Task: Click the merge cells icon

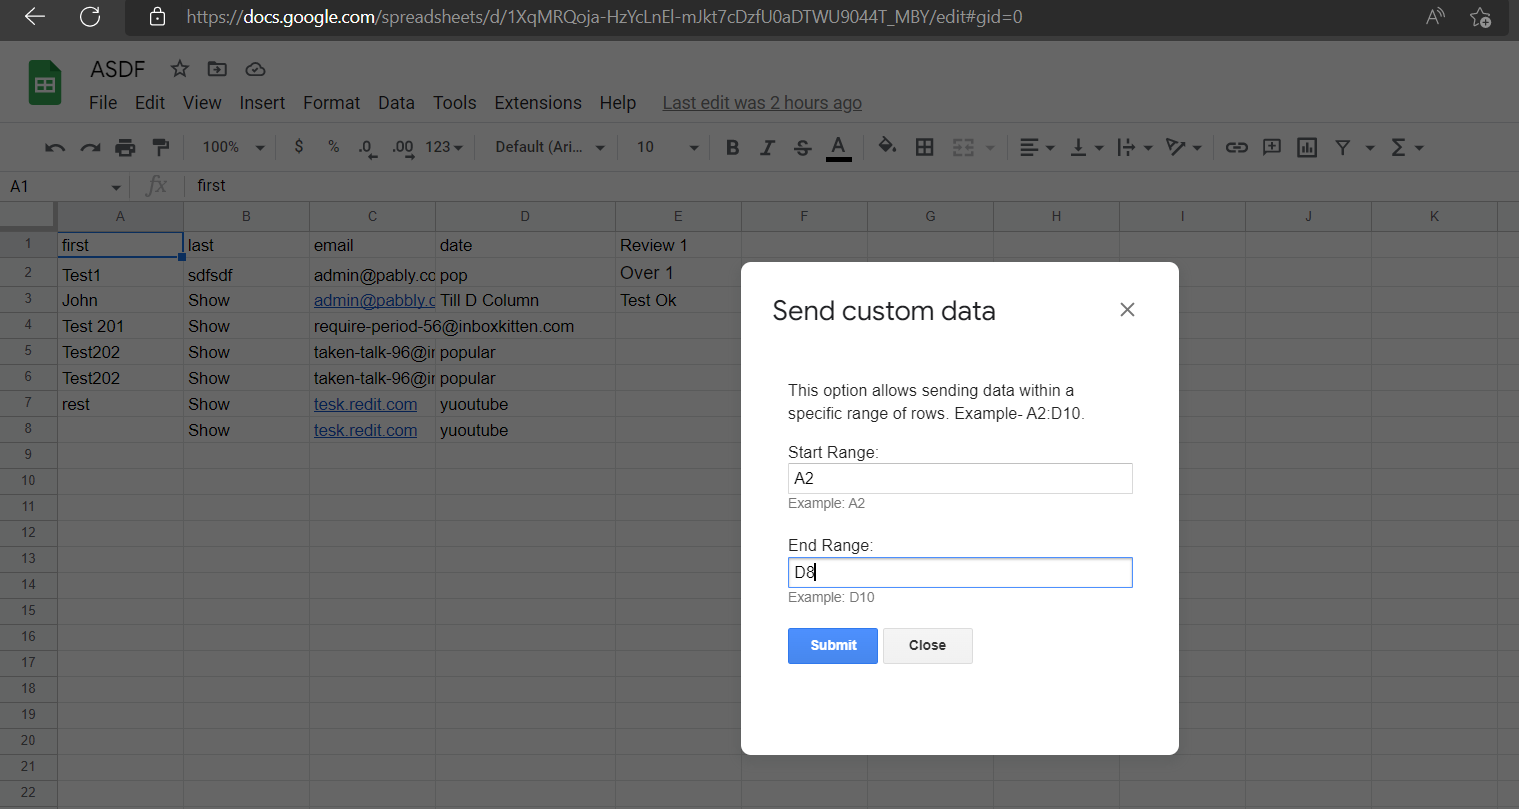Action: tap(963, 147)
